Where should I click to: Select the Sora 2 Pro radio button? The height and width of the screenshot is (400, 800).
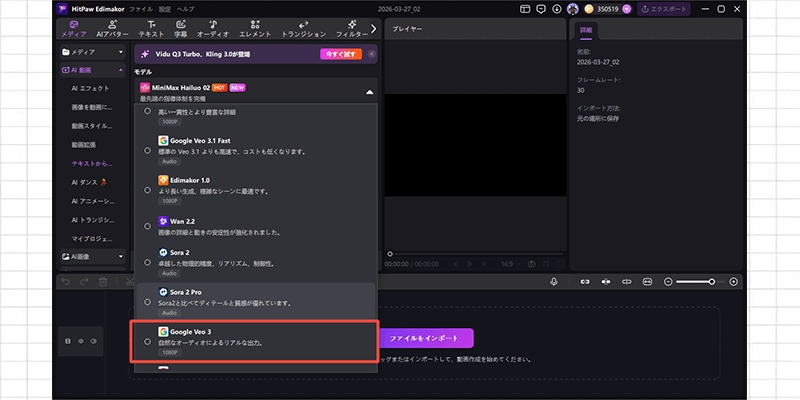point(147,302)
